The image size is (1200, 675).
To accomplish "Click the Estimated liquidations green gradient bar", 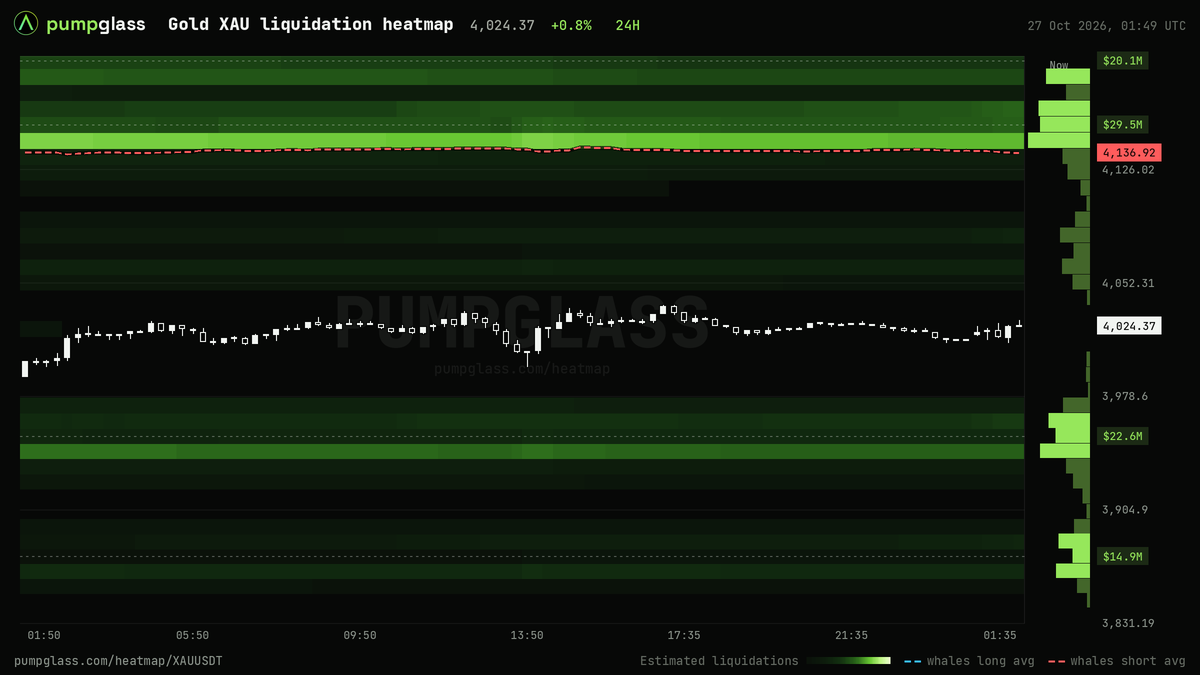I will tap(849, 661).
